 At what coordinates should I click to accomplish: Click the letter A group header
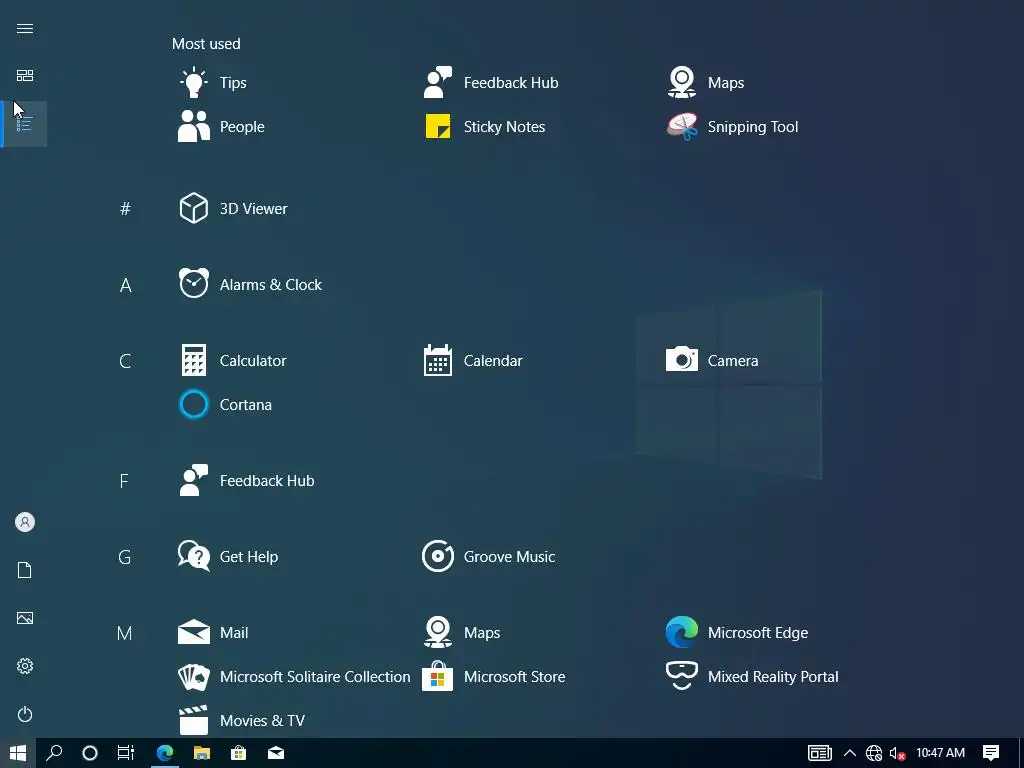pos(125,285)
